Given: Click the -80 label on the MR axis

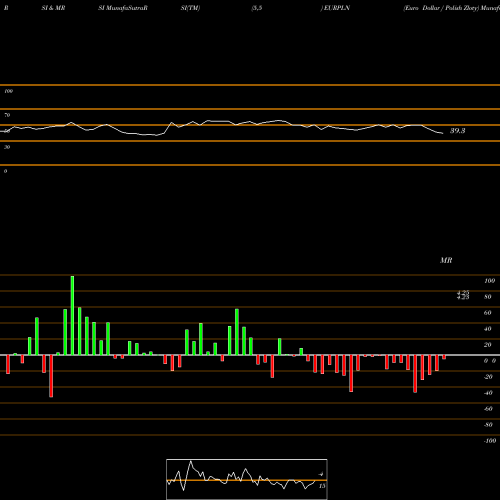Looking at the screenshot, I should click(488, 425).
